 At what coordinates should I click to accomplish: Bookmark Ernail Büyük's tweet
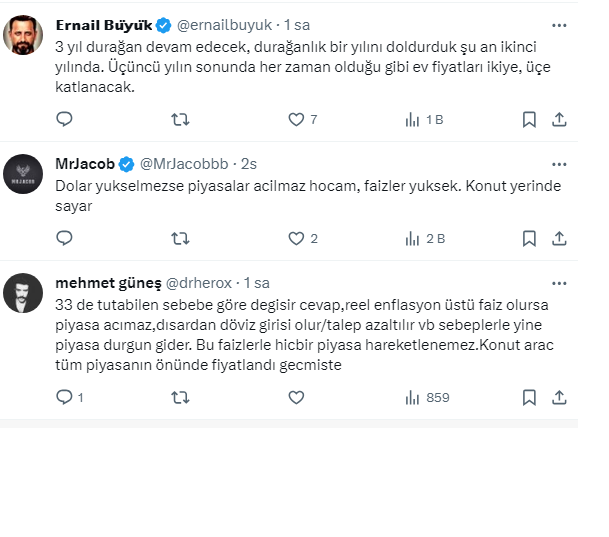(529, 119)
